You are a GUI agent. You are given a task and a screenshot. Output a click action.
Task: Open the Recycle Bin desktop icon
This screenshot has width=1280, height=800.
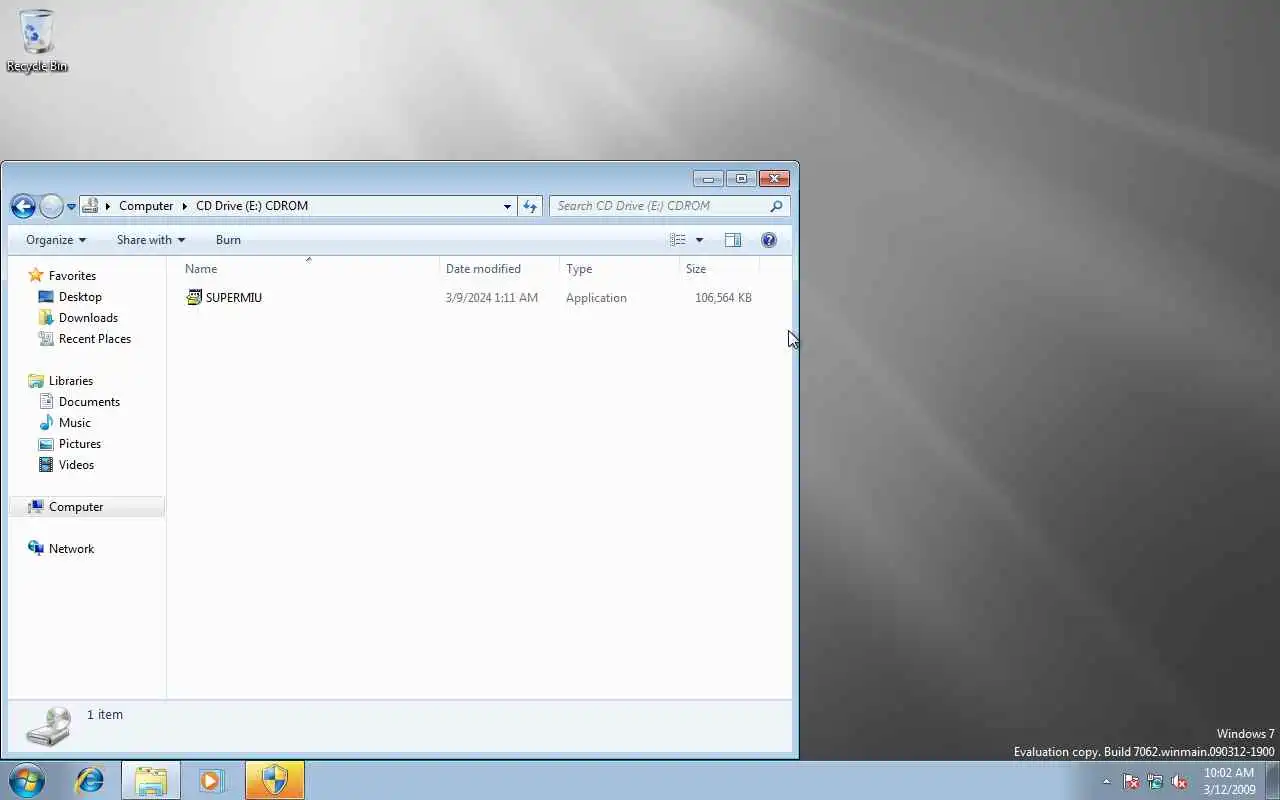click(x=37, y=41)
